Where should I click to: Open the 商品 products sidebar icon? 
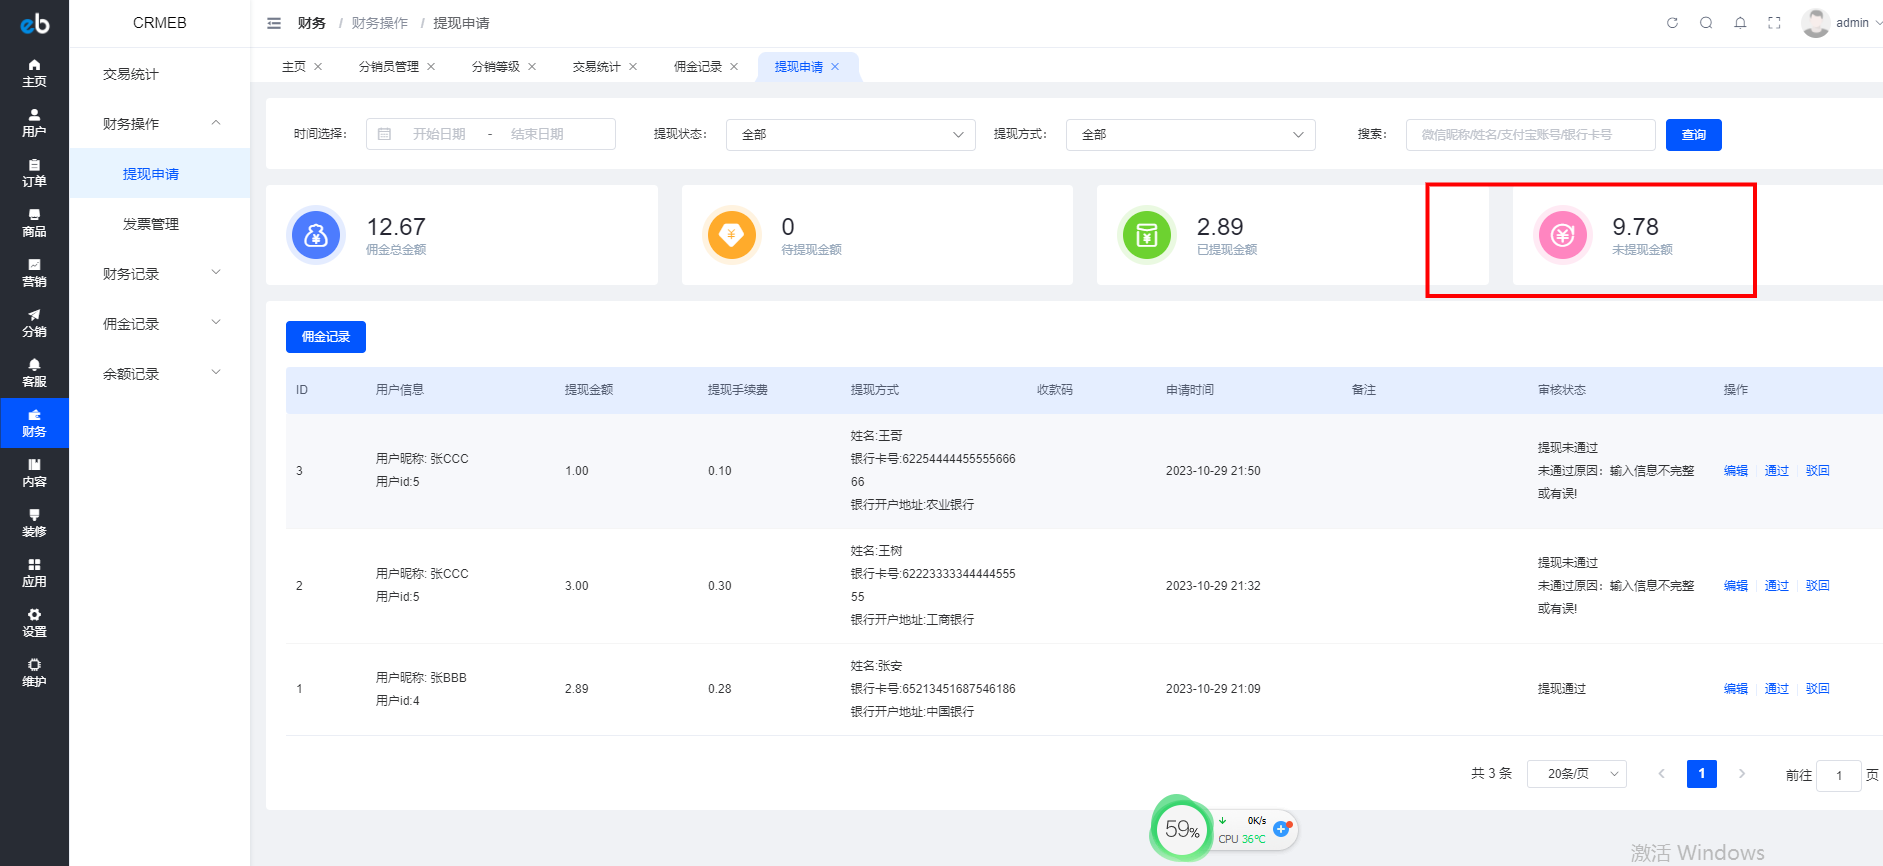click(x=34, y=223)
